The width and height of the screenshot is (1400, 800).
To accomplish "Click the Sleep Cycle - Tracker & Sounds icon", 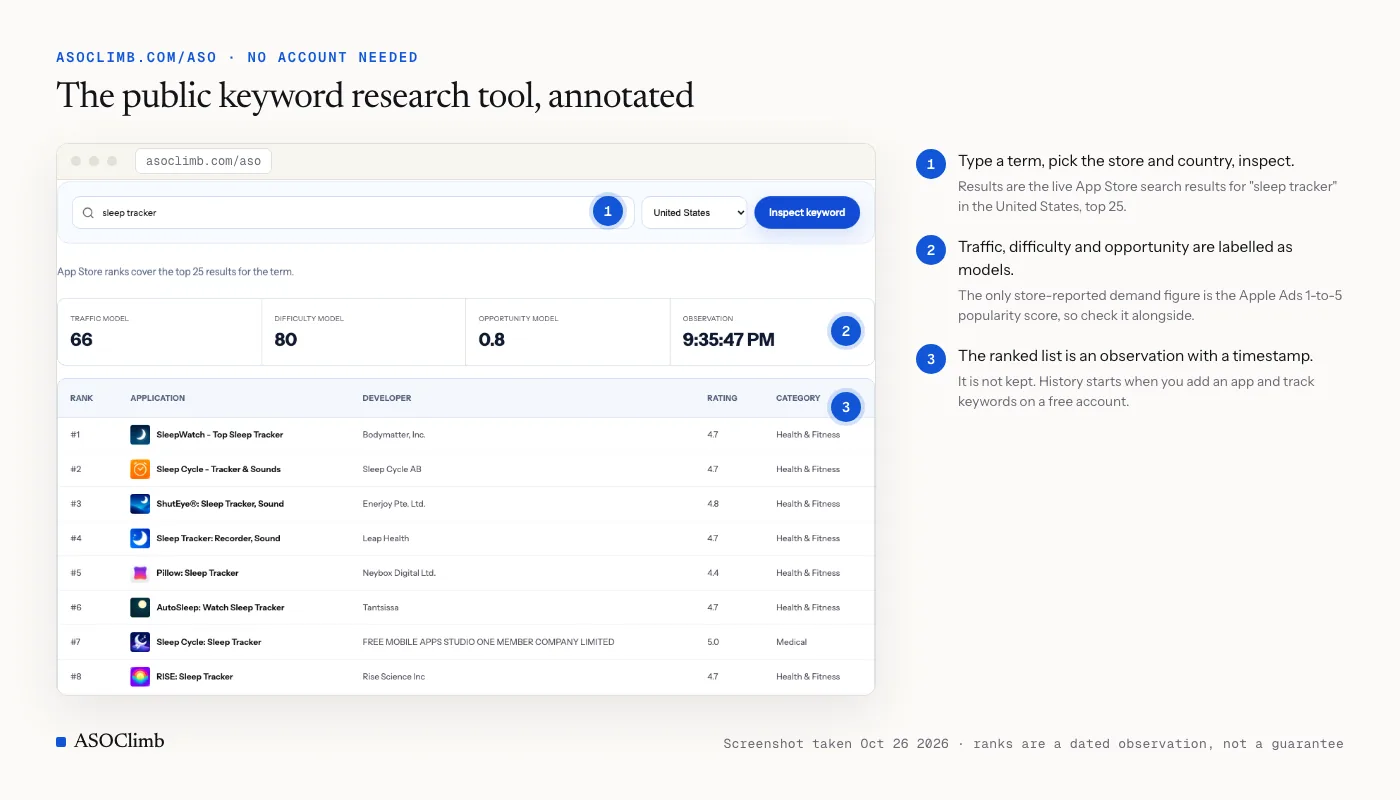I will click(x=140, y=469).
